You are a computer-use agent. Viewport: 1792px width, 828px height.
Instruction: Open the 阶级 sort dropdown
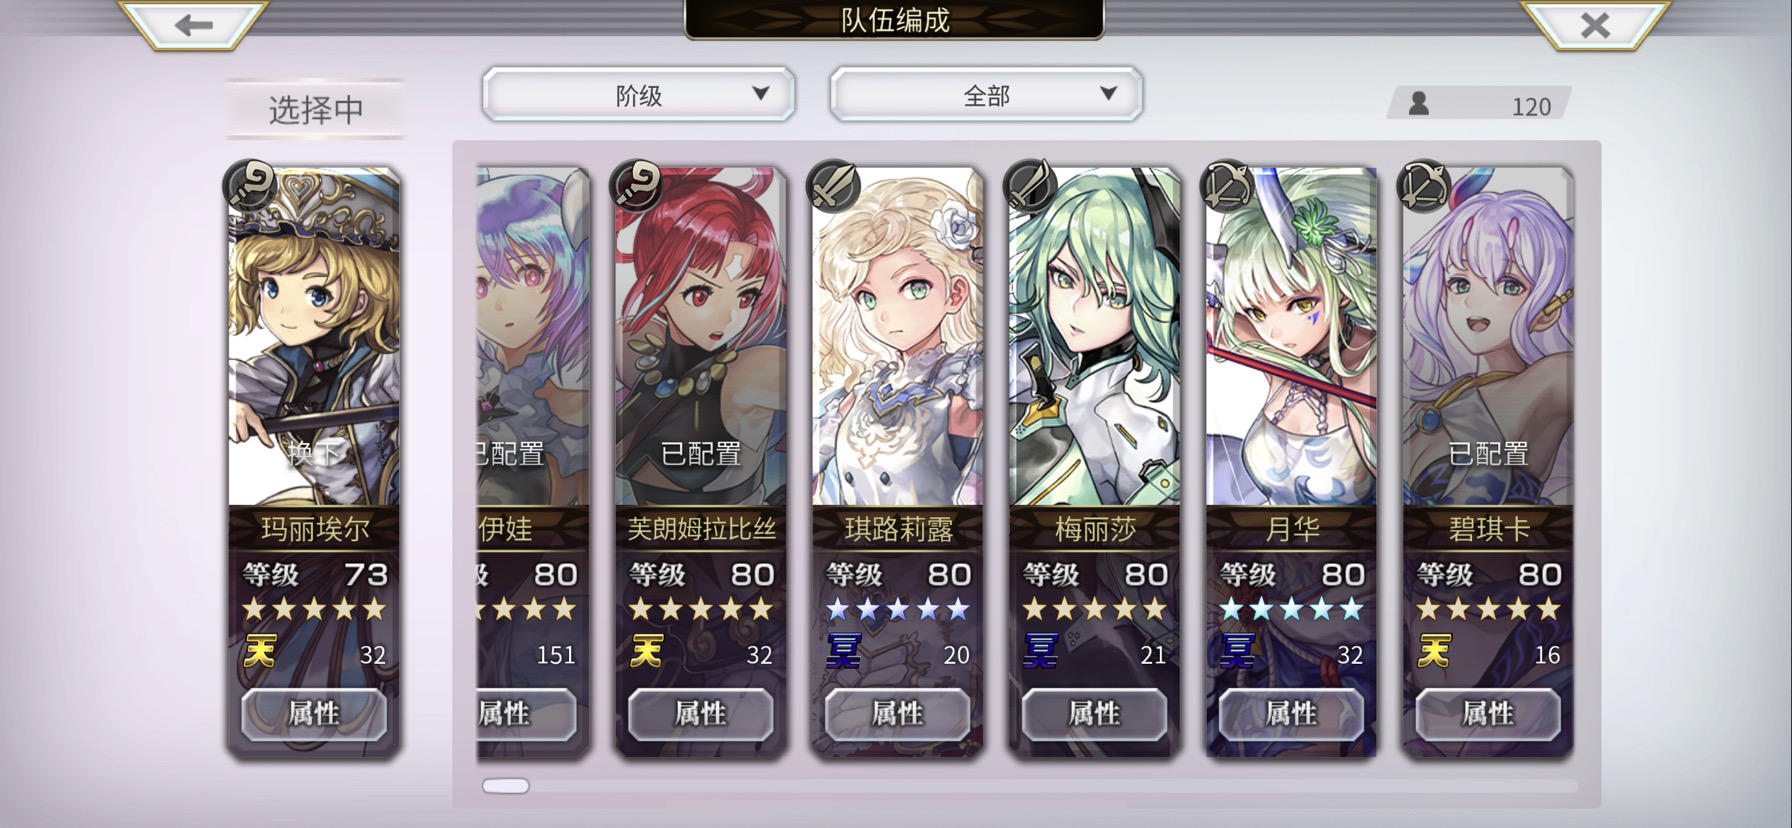[x=638, y=95]
